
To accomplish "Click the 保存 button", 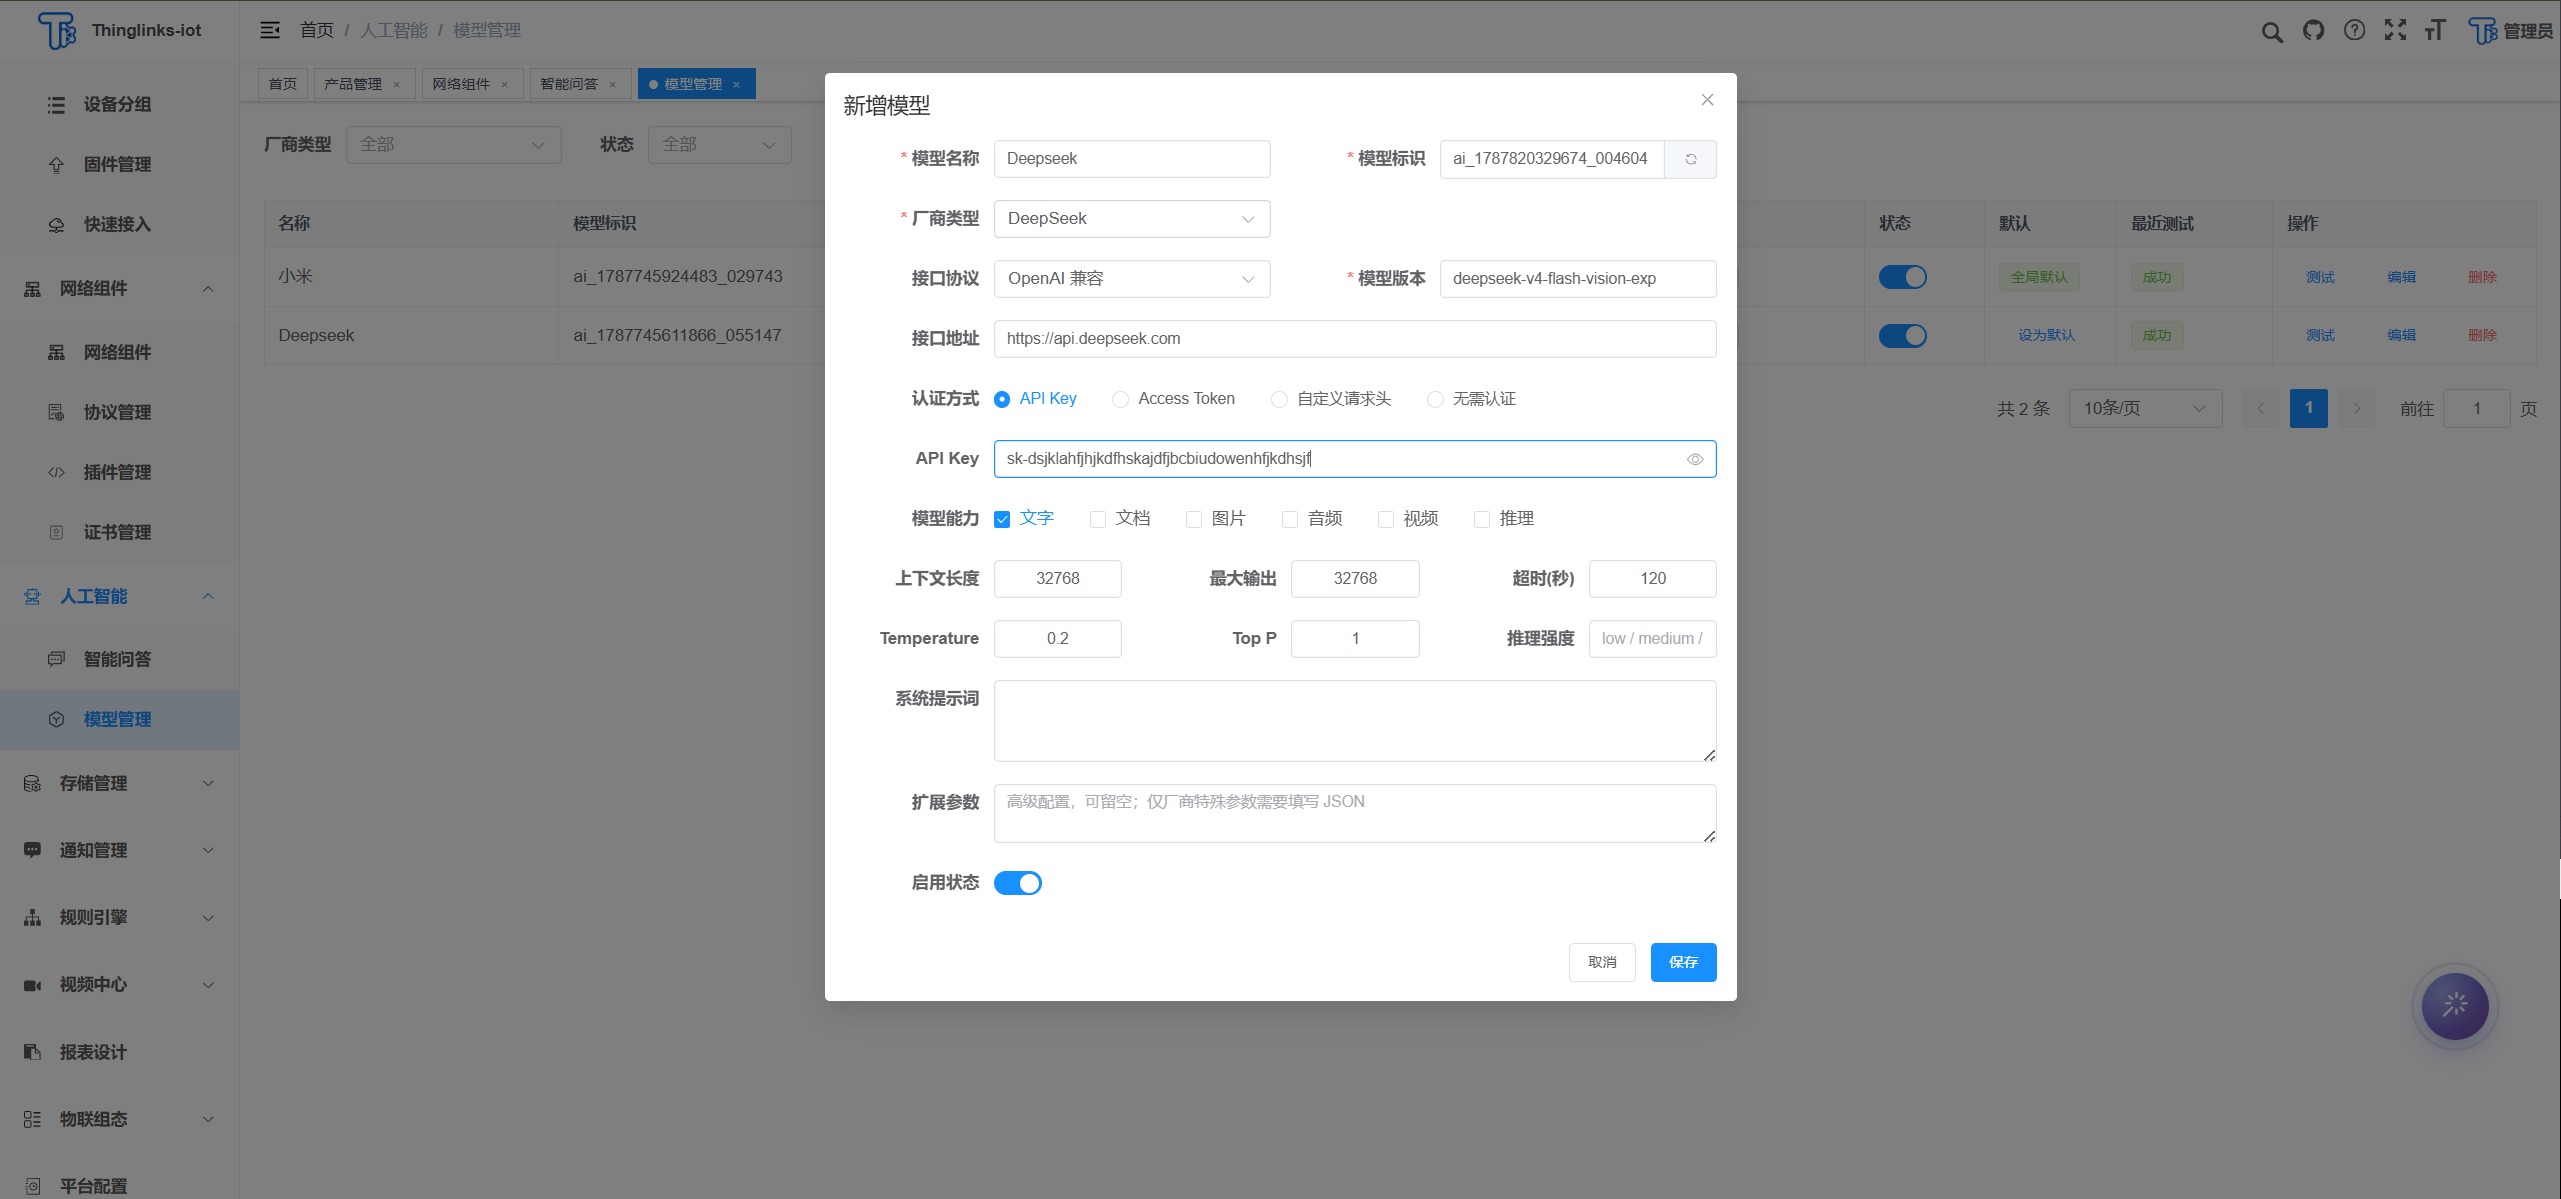I will pos(1683,962).
